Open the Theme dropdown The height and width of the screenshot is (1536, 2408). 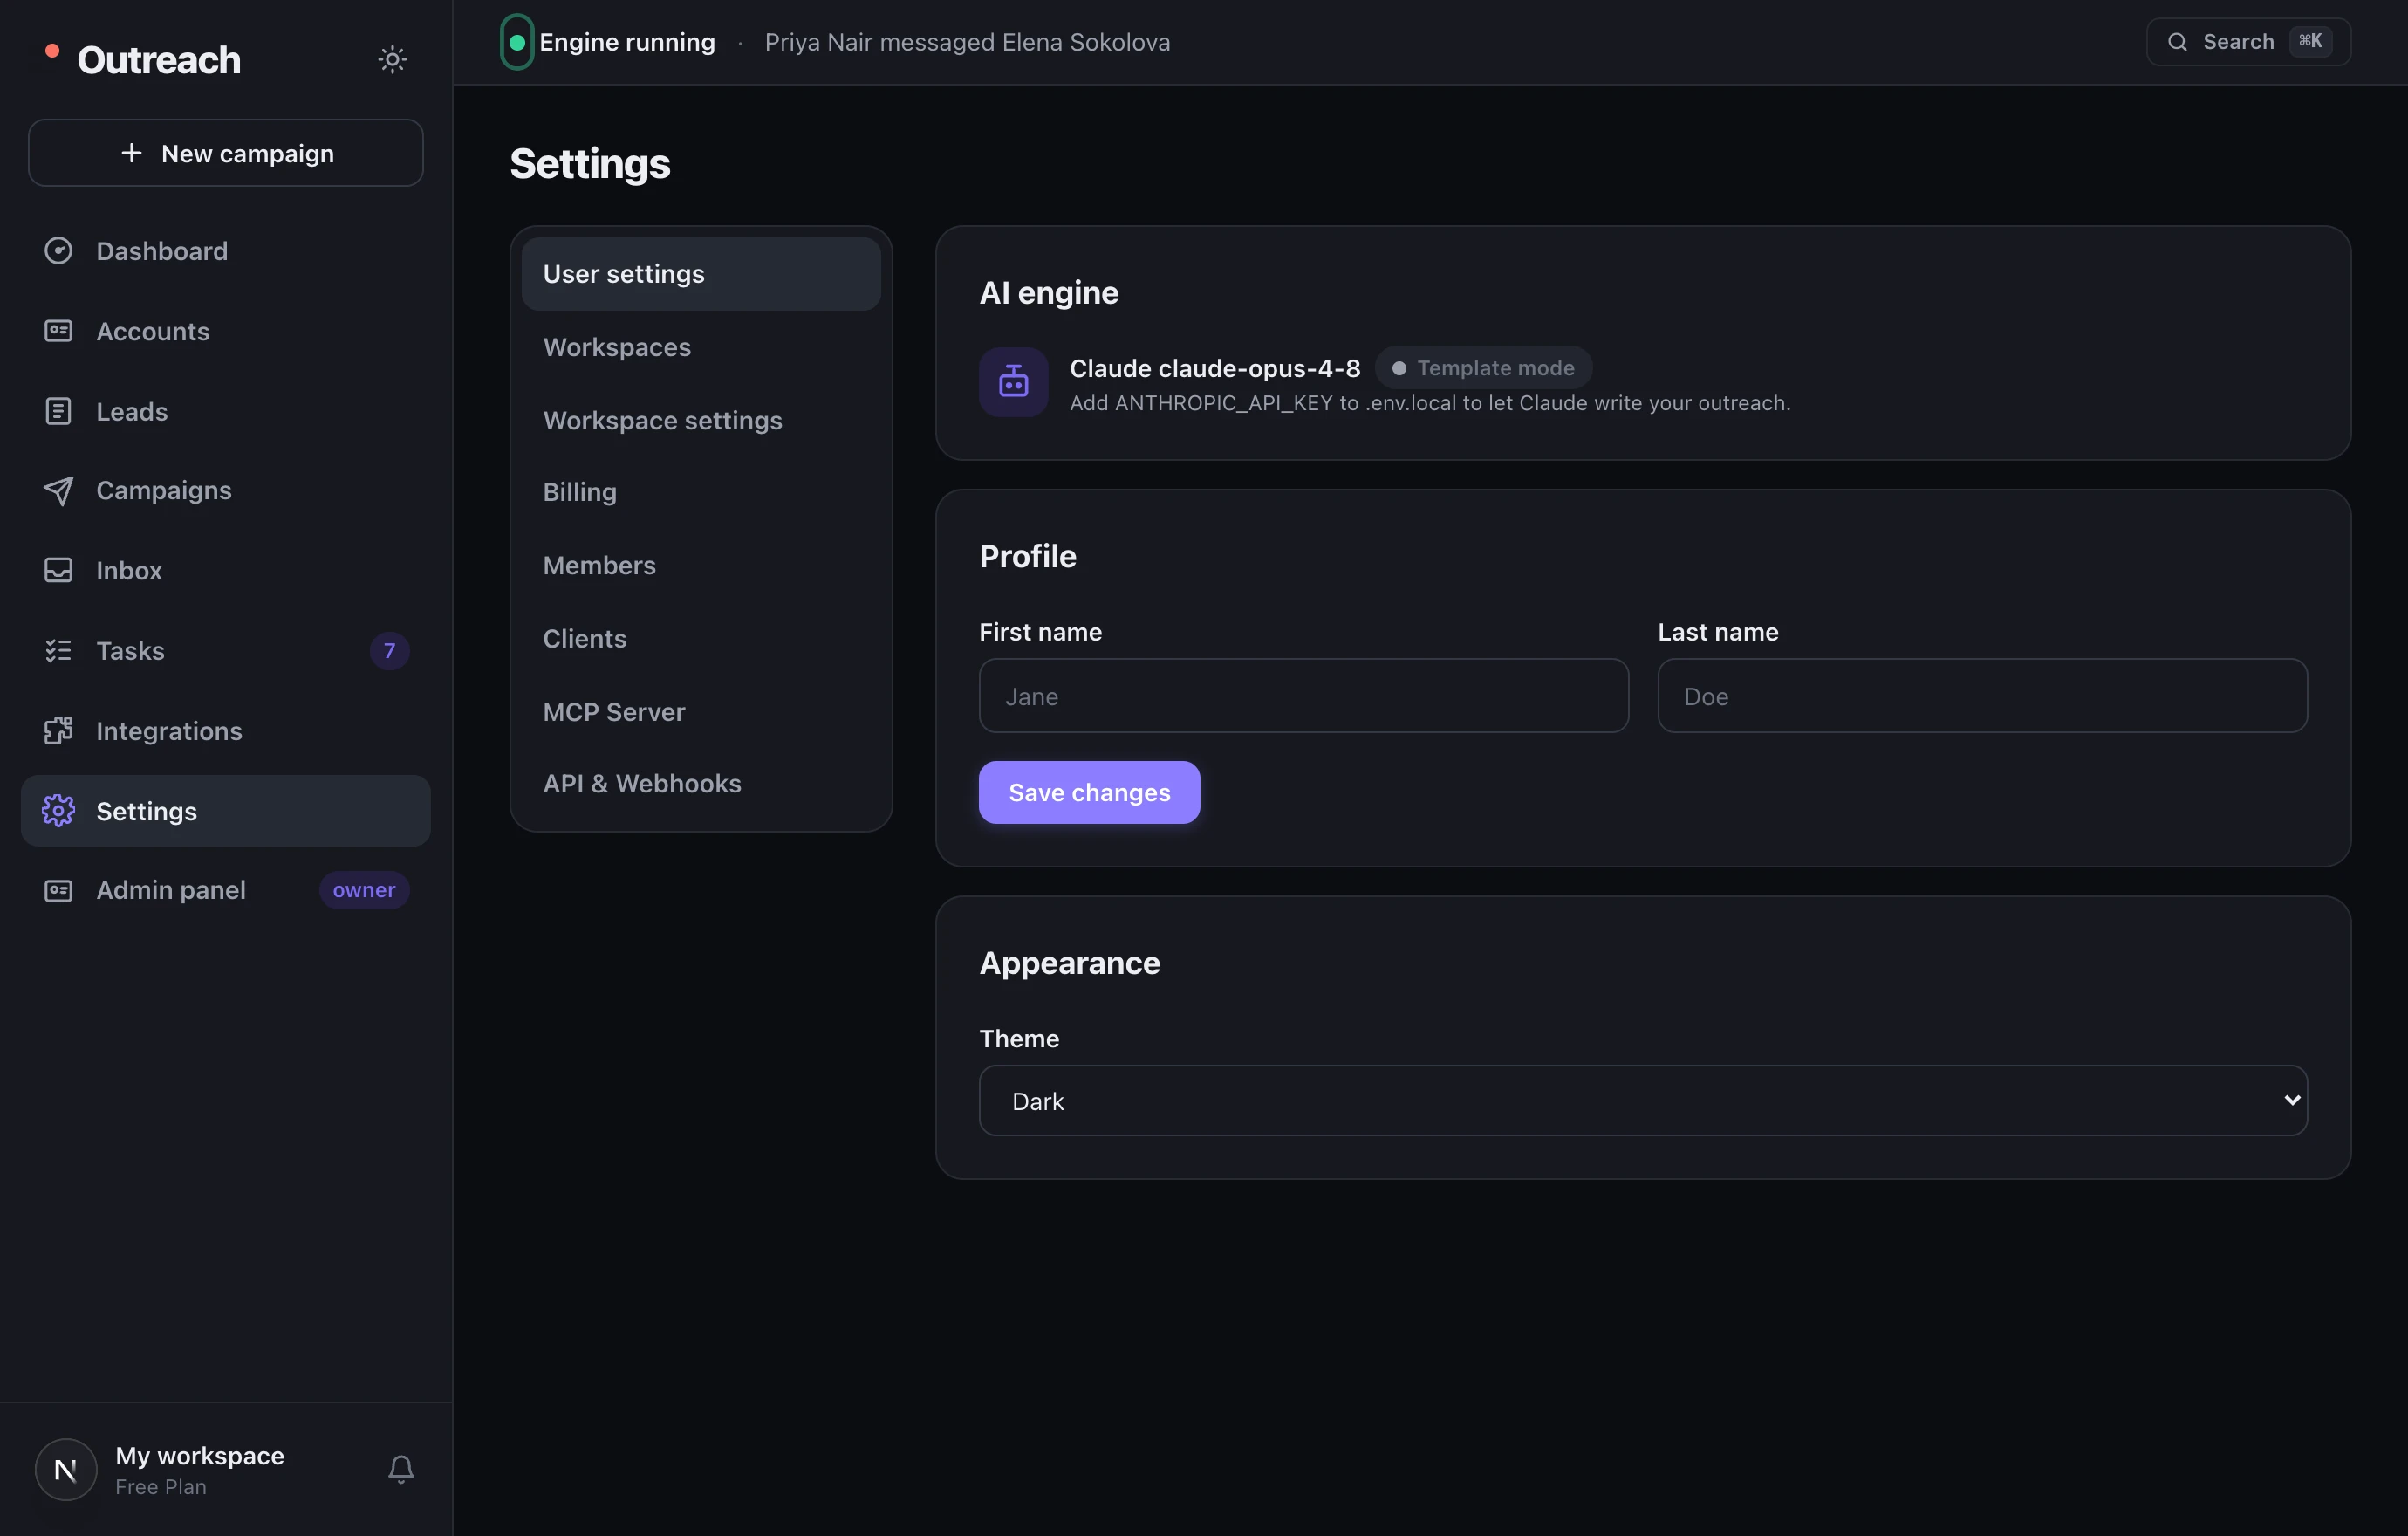tap(1642, 1100)
